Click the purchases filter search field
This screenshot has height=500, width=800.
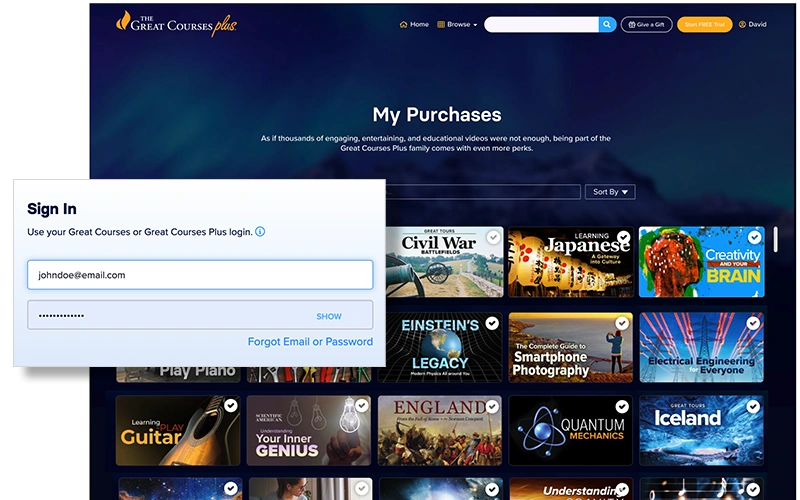coord(483,192)
